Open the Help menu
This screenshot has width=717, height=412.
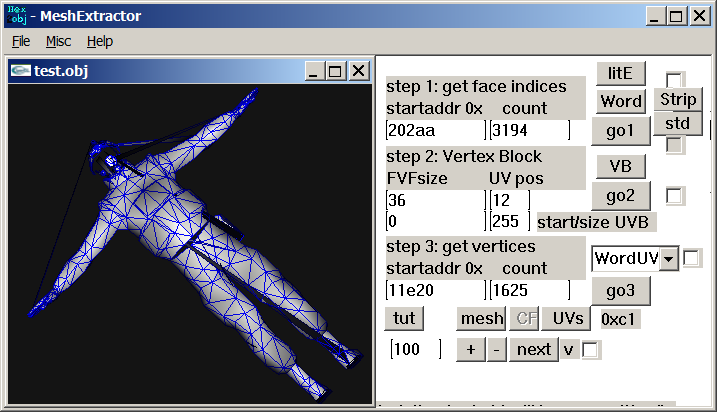(100, 42)
